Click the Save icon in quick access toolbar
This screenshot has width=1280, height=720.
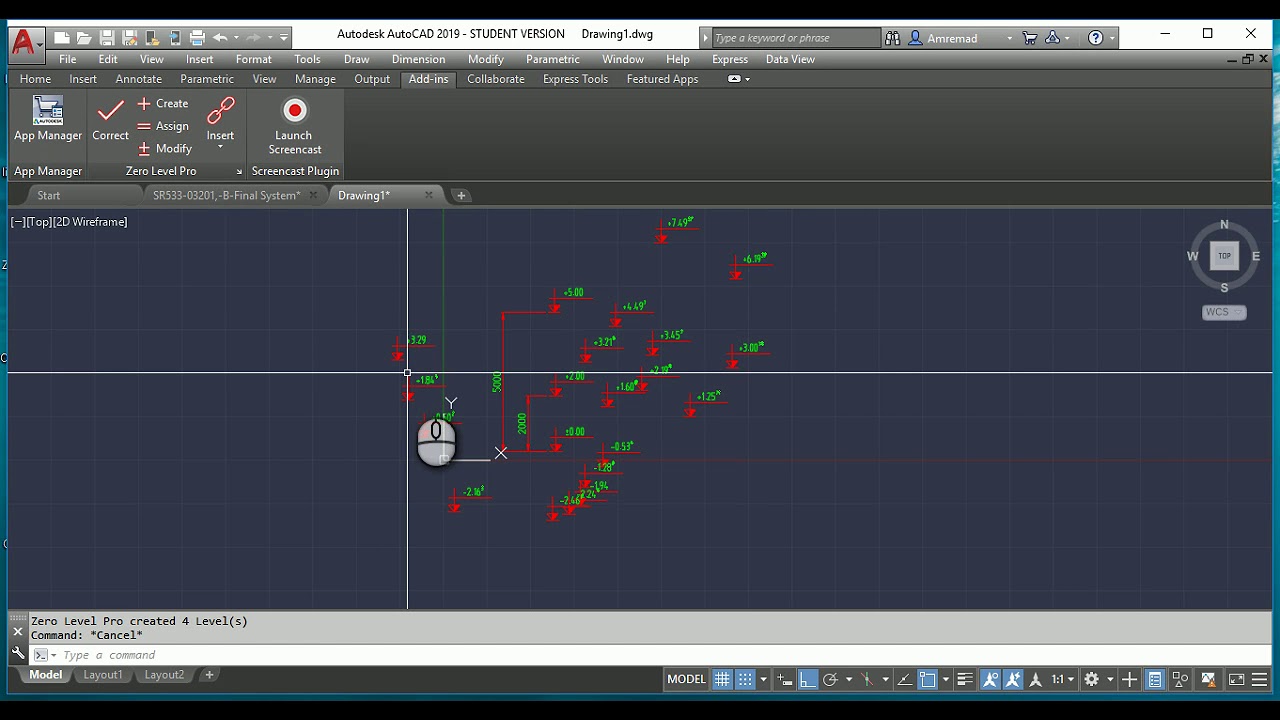pyautogui.click(x=107, y=38)
